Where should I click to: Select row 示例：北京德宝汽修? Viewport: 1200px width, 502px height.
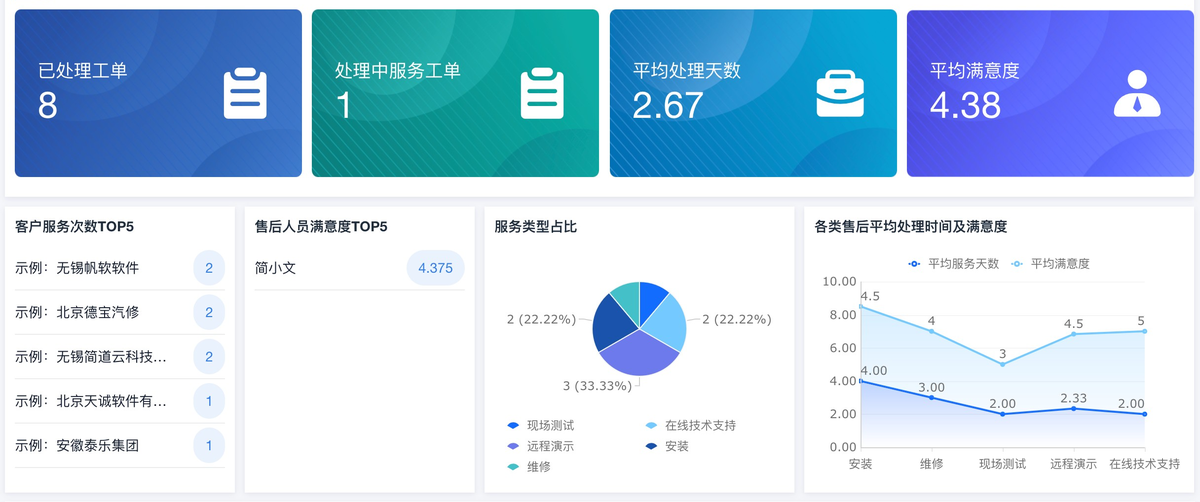tap(120, 313)
